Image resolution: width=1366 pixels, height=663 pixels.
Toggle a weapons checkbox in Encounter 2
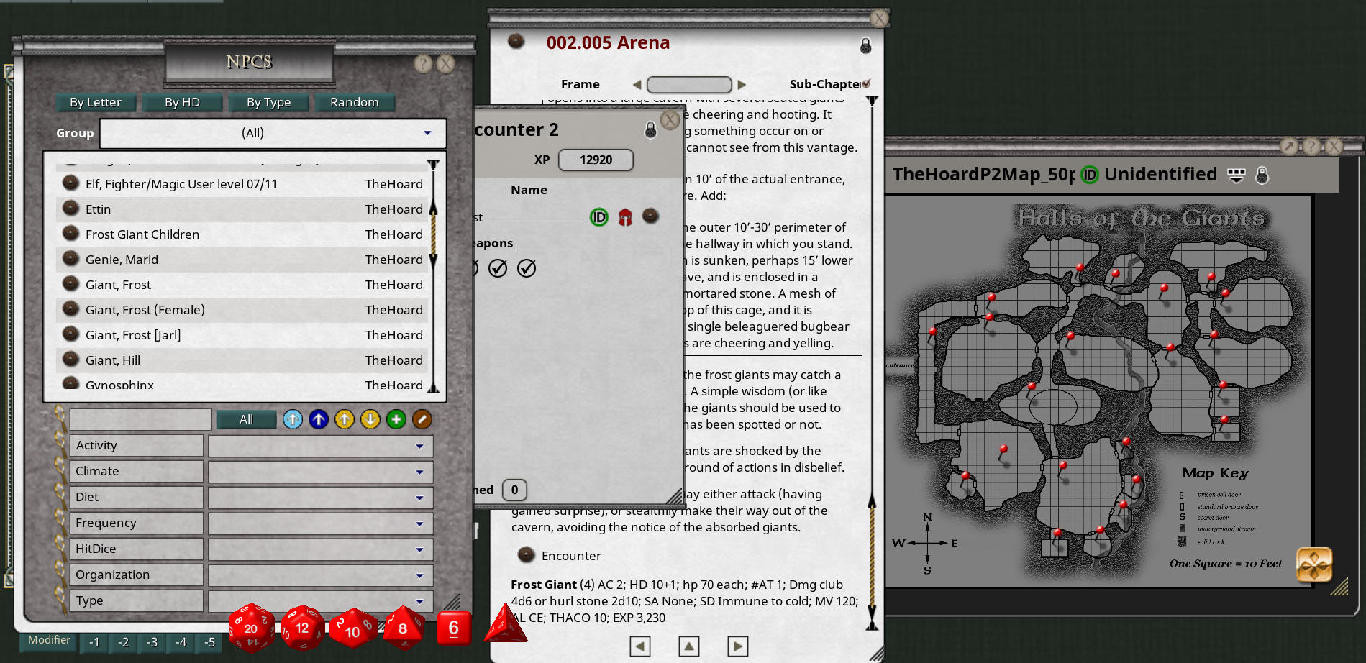pyautogui.click(x=497, y=267)
